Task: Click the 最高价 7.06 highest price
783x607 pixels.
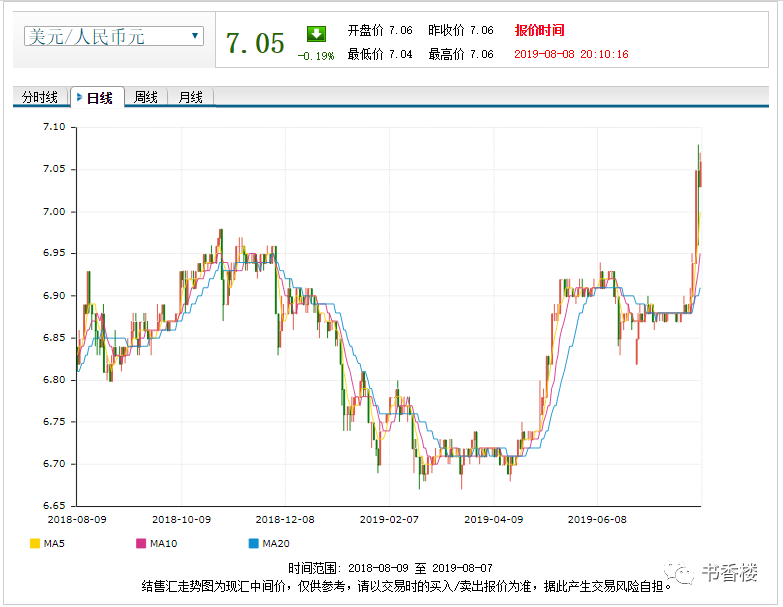Action: [x=460, y=54]
